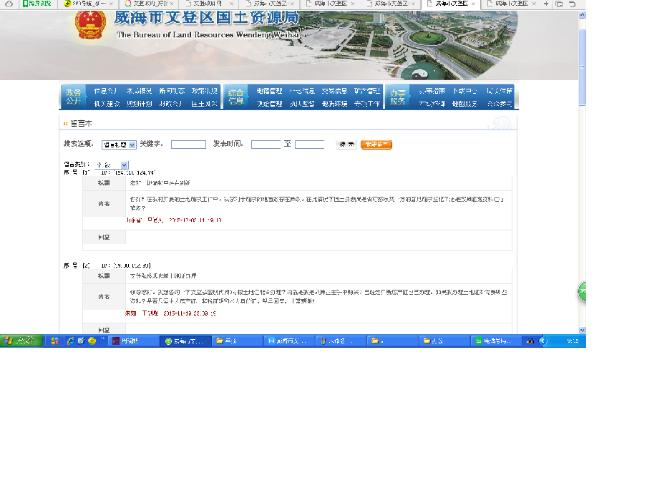Click the end date field after 至
This screenshot has width=656, height=492.
(309, 145)
